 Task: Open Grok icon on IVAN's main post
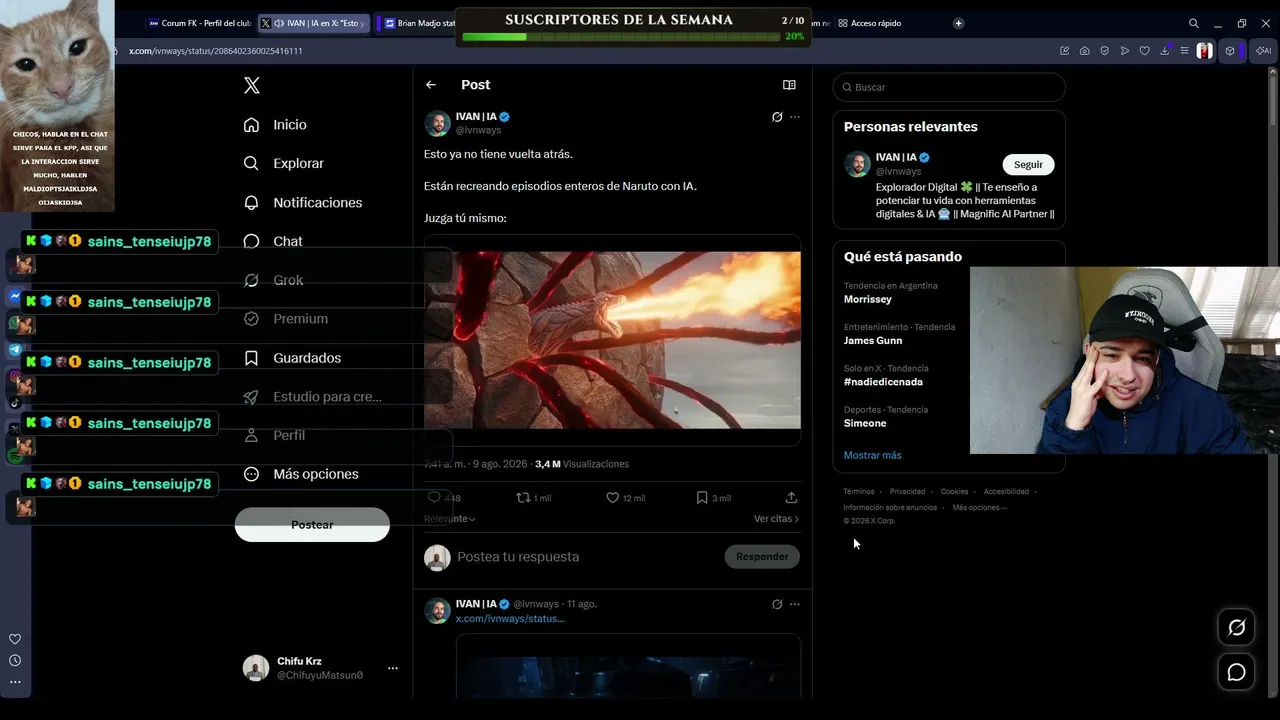tap(777, 117)
